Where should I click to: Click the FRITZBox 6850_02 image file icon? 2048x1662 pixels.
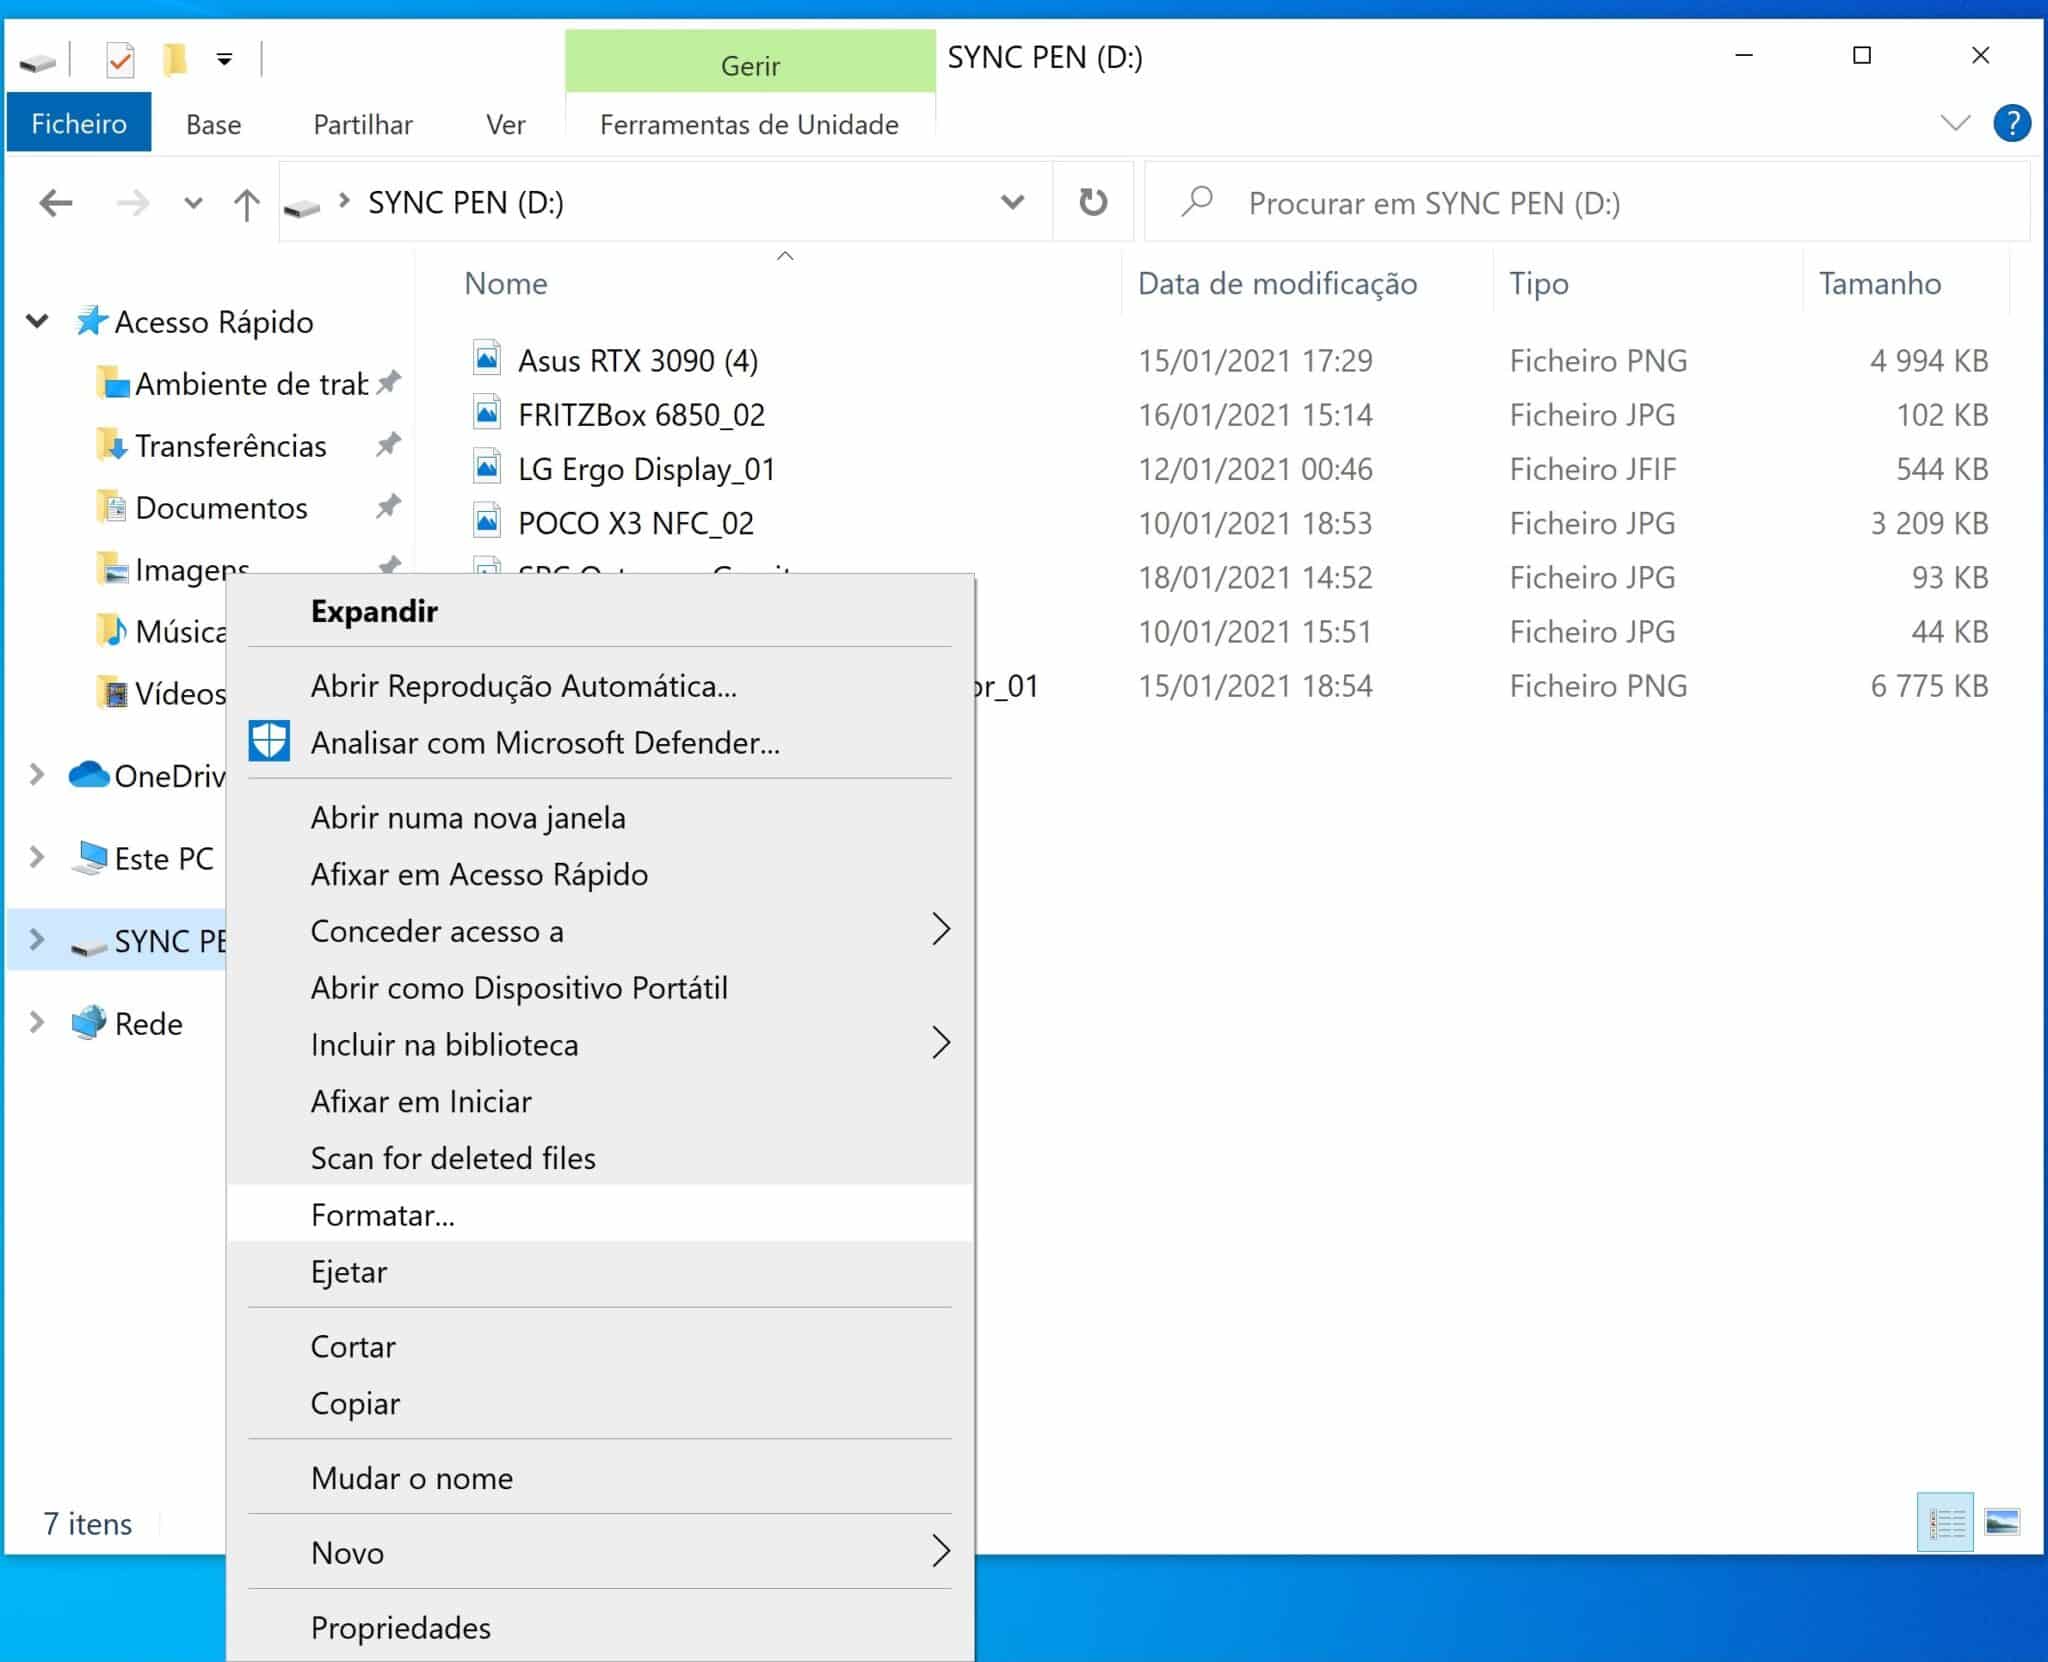pos(487,412)
